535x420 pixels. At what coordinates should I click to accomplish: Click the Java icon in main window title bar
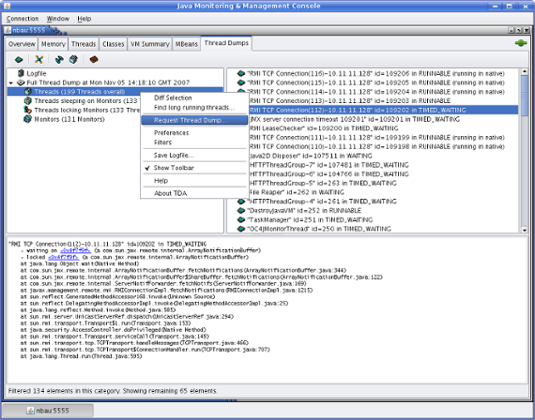tap(6, 6)
